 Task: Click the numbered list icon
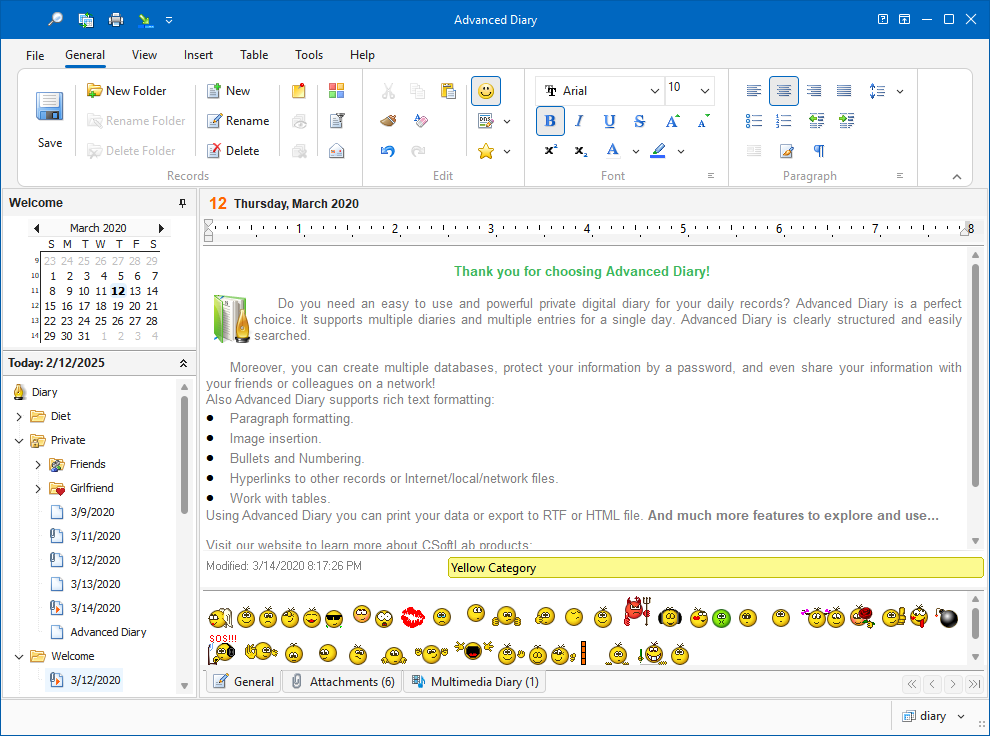coord(784,121)
